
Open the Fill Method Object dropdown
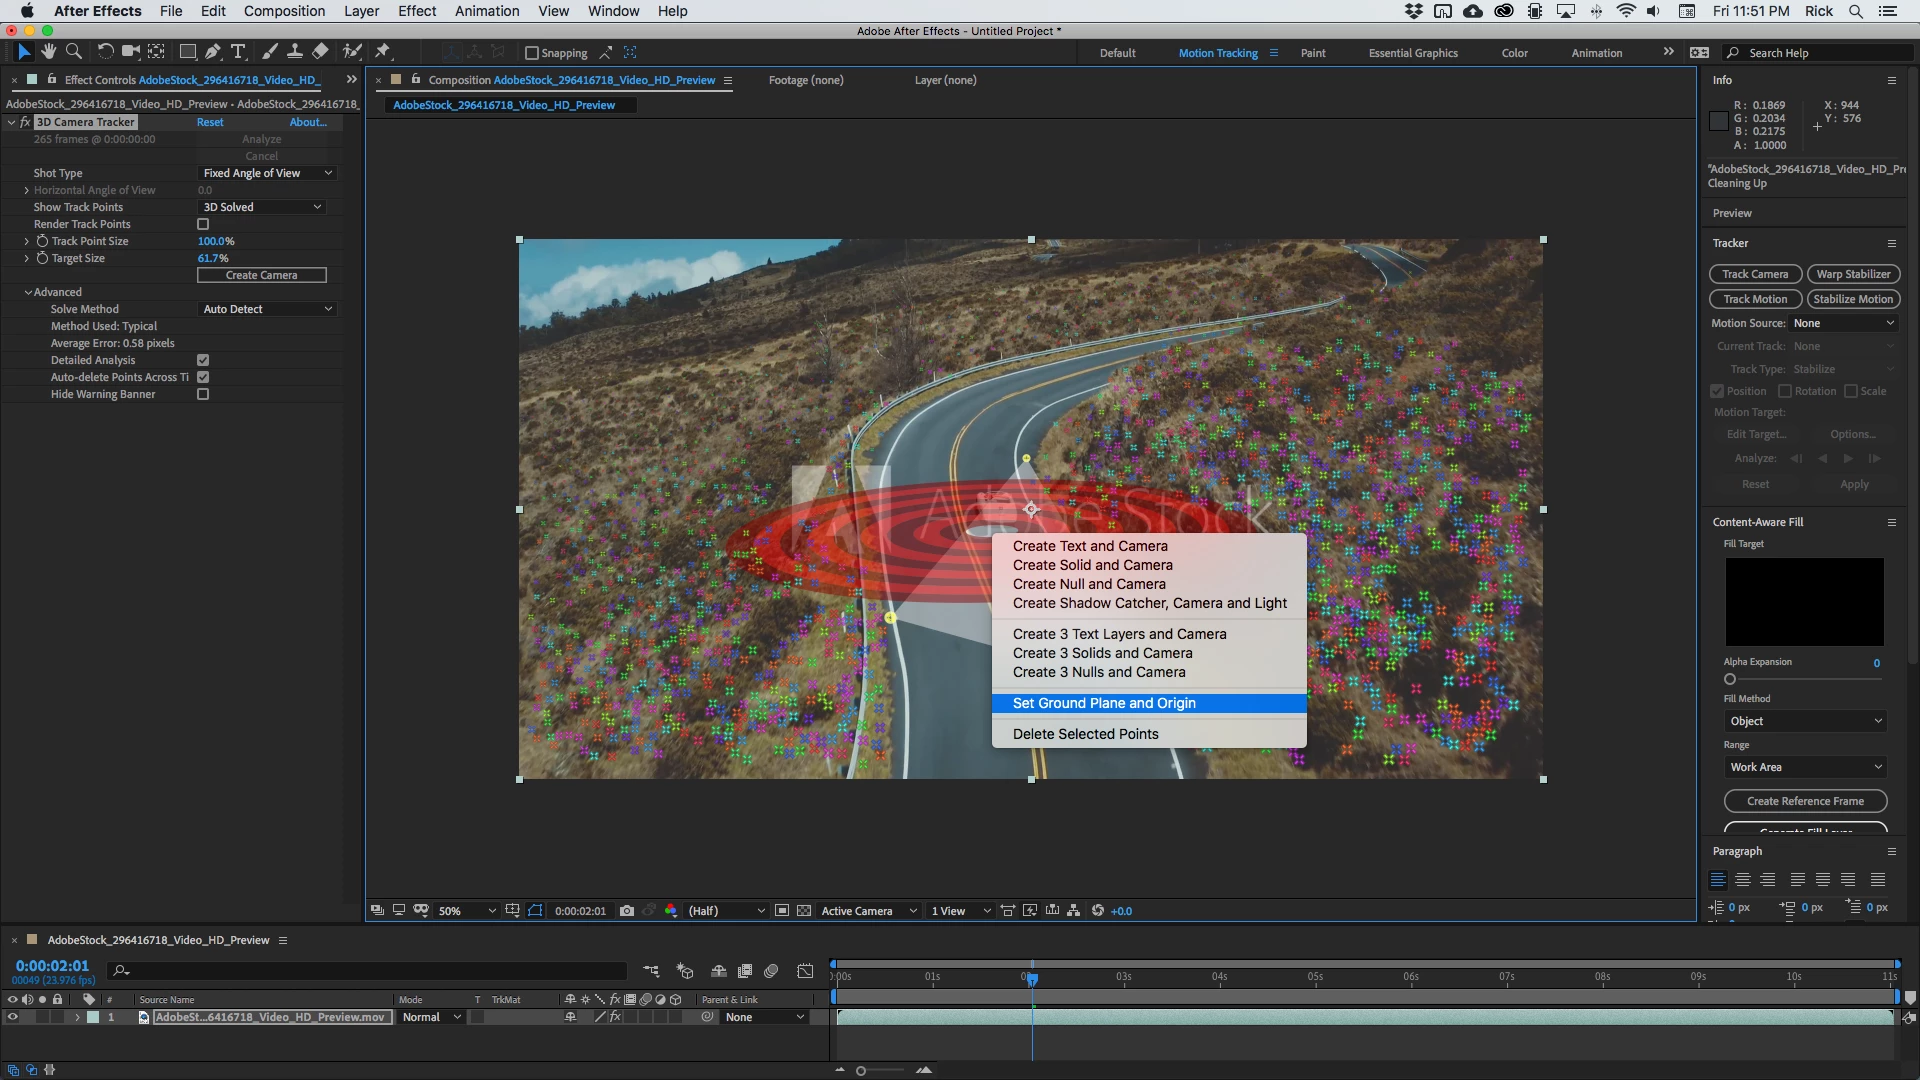coord(1805,721)
